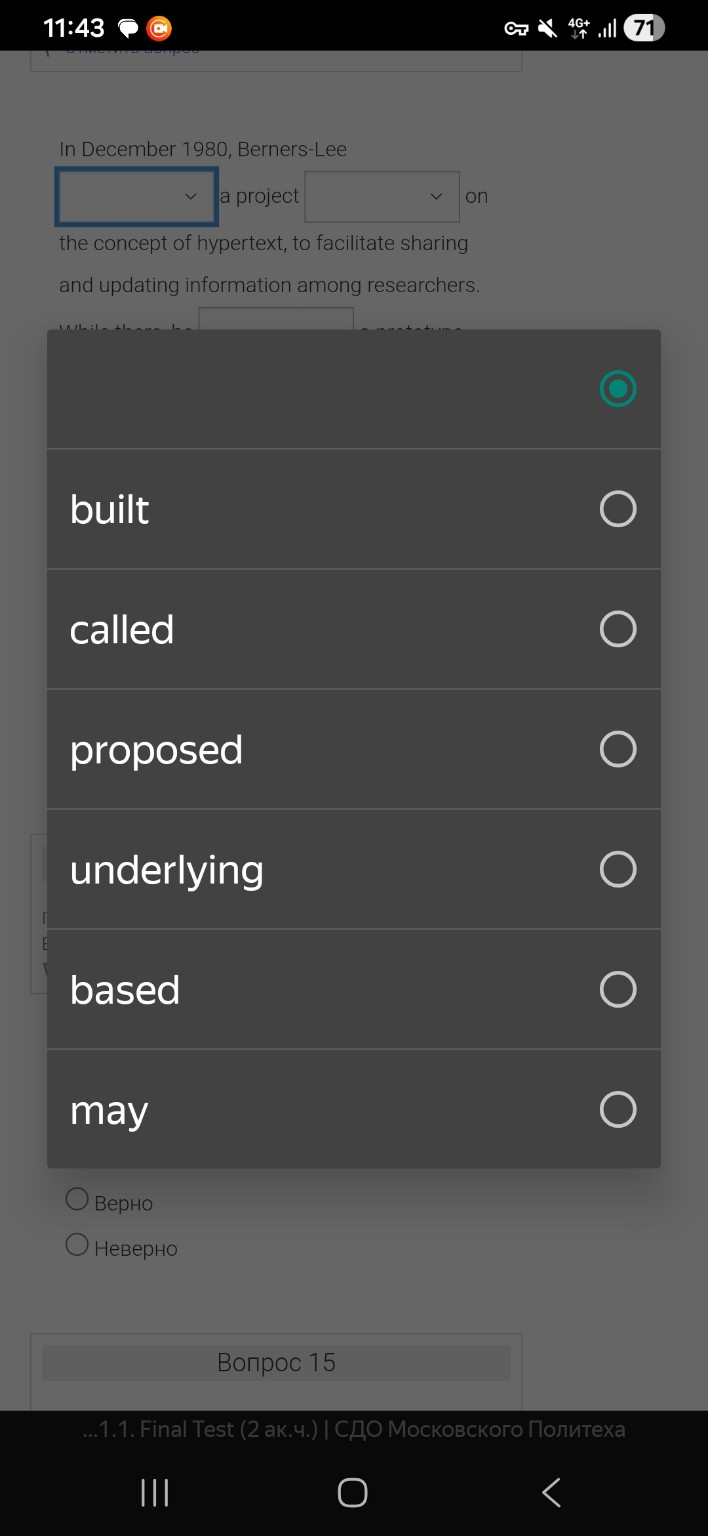Tap the VPN key status icon
The height and width of the screenshot is (1536, 708).
coord(516,28)
